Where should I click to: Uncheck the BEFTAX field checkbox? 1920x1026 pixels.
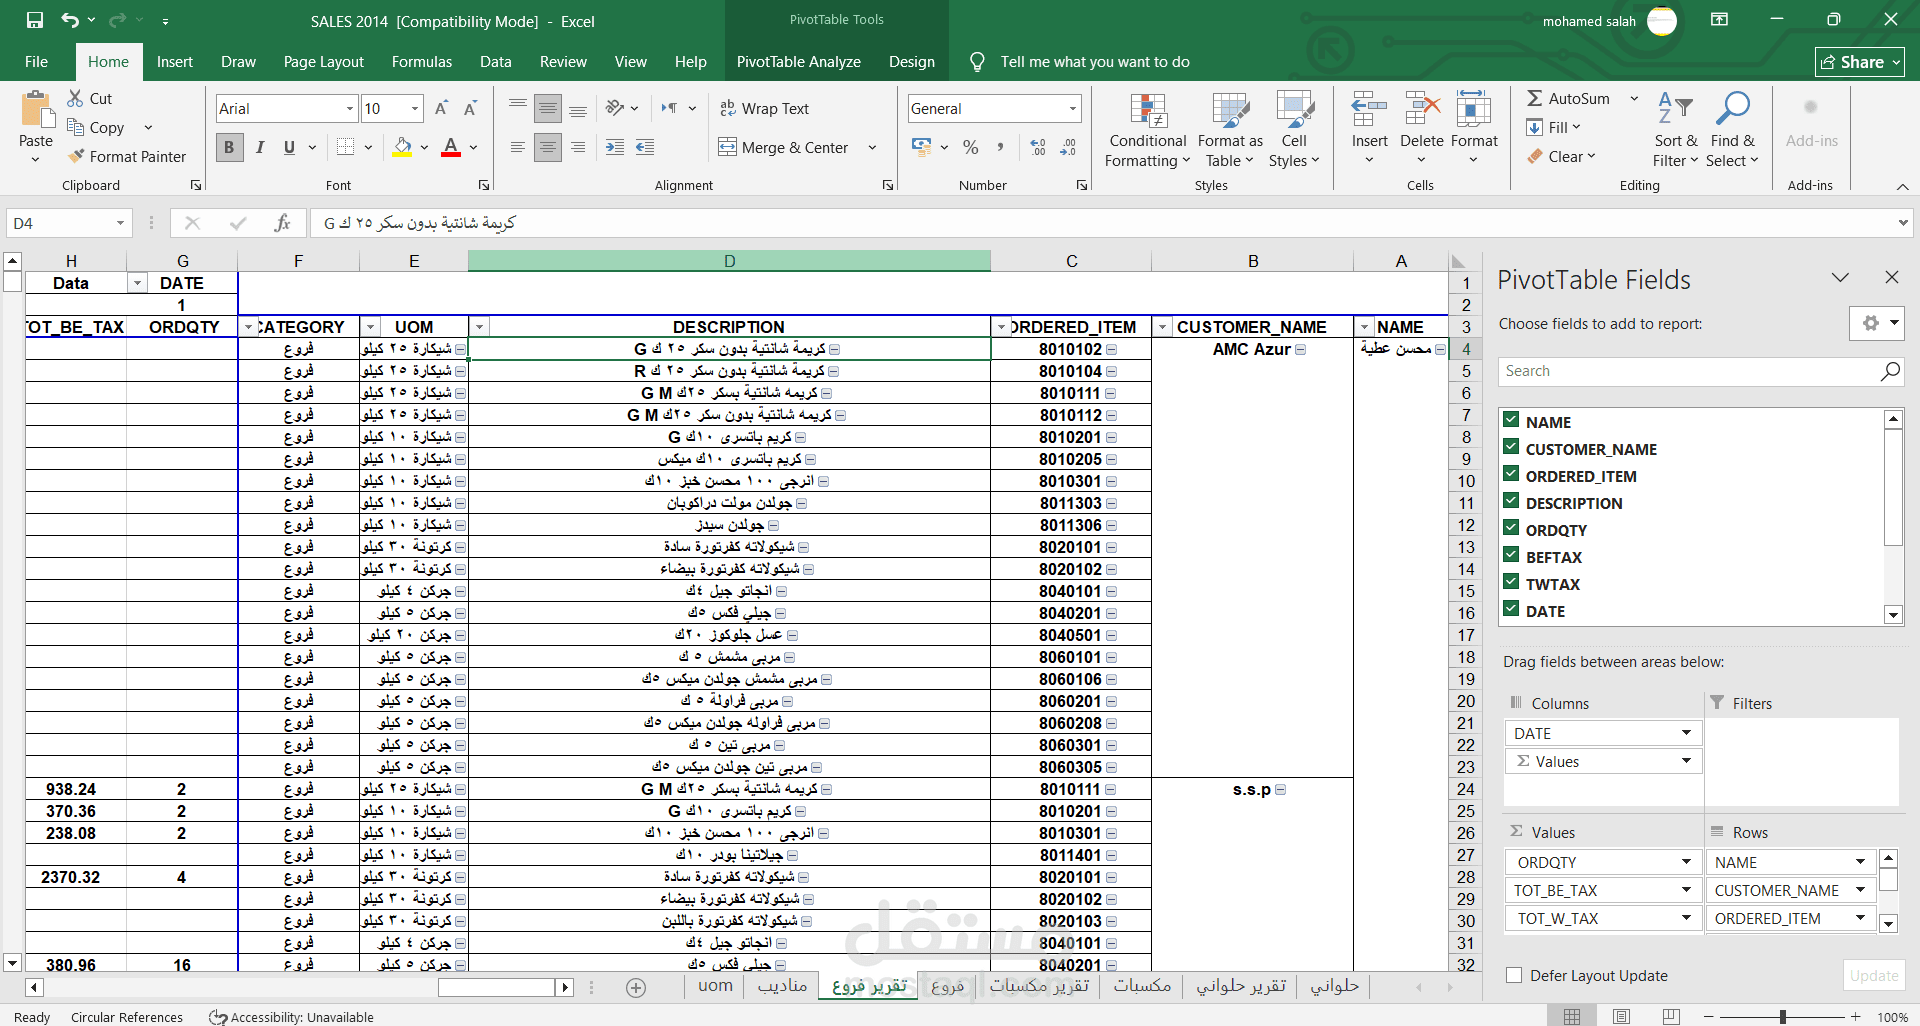pos(1511,555)
